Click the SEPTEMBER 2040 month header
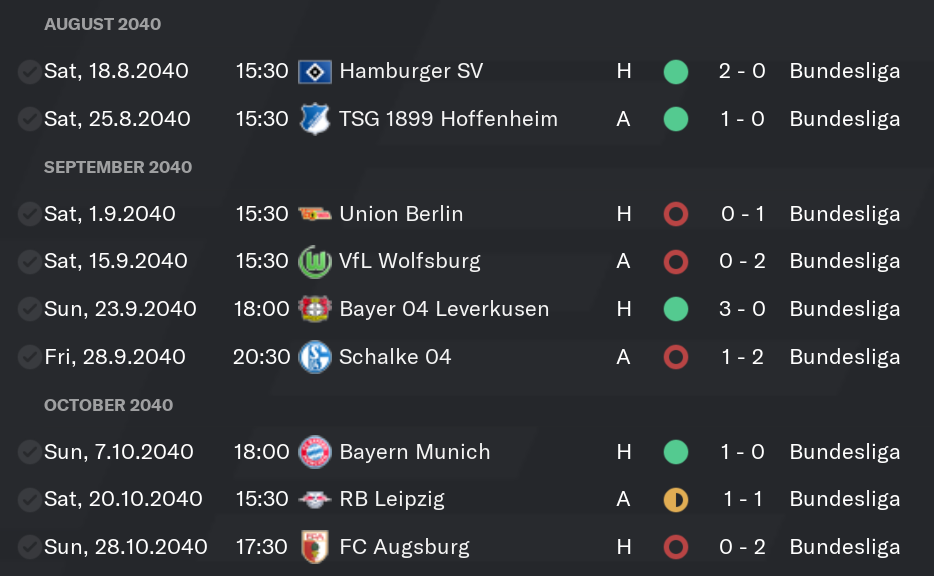Image resolution: width=934 pixels, height=576 pixels. 118,167
